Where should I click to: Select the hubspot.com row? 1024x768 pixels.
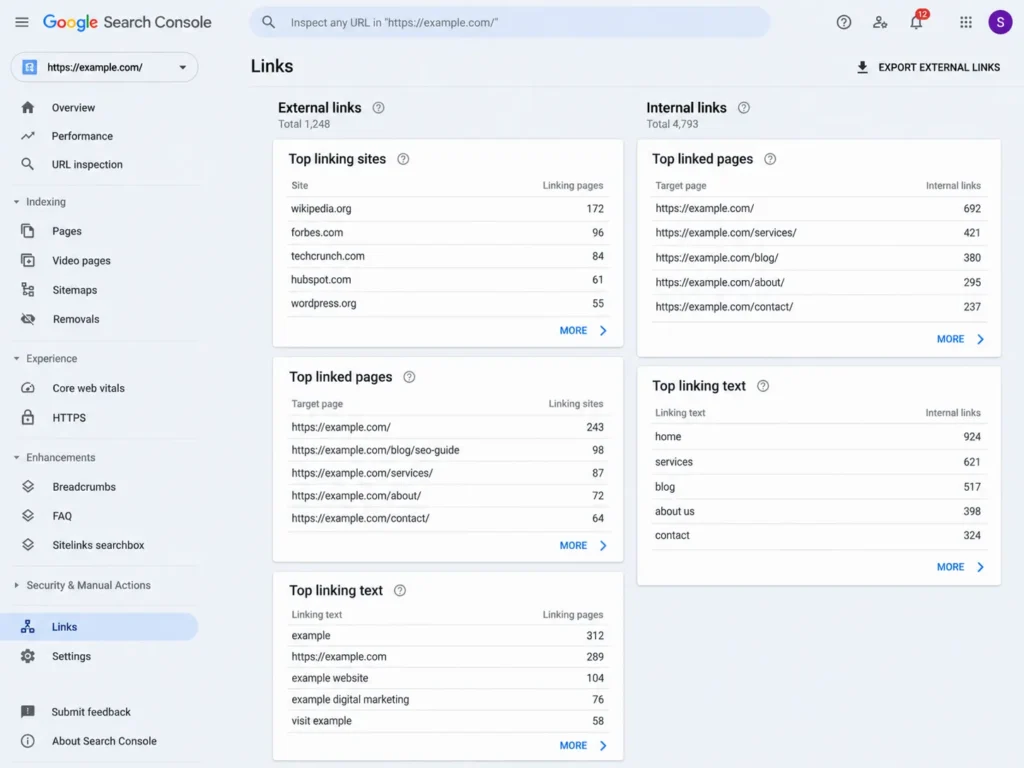coord(447,280)
